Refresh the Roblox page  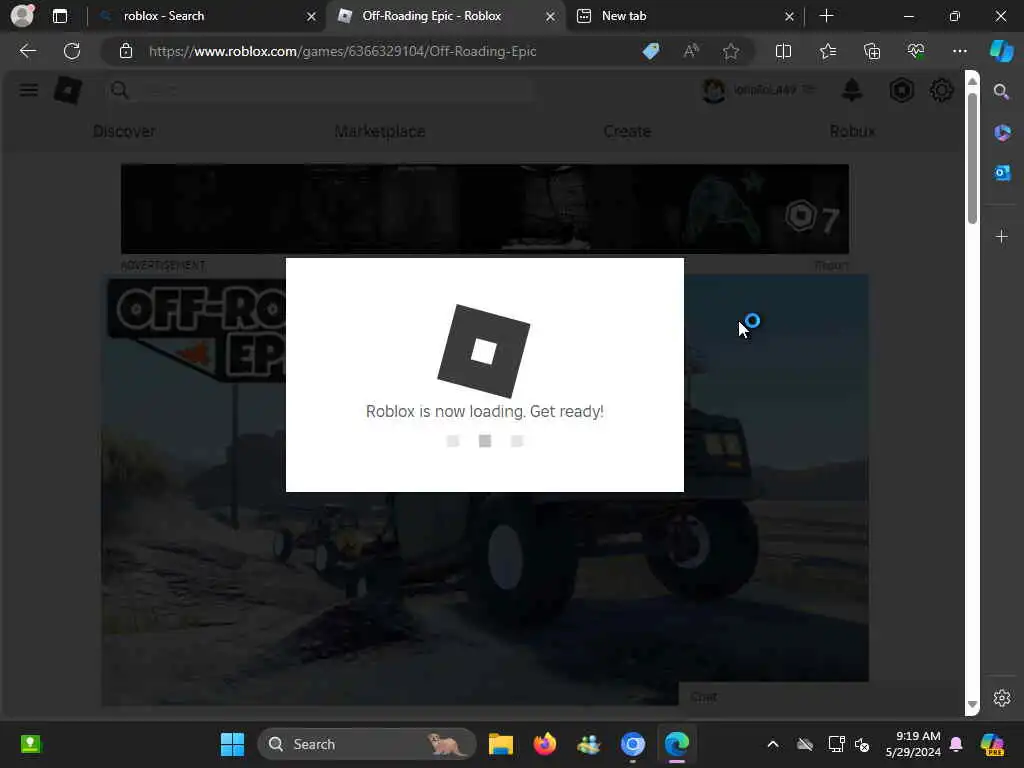72,51
